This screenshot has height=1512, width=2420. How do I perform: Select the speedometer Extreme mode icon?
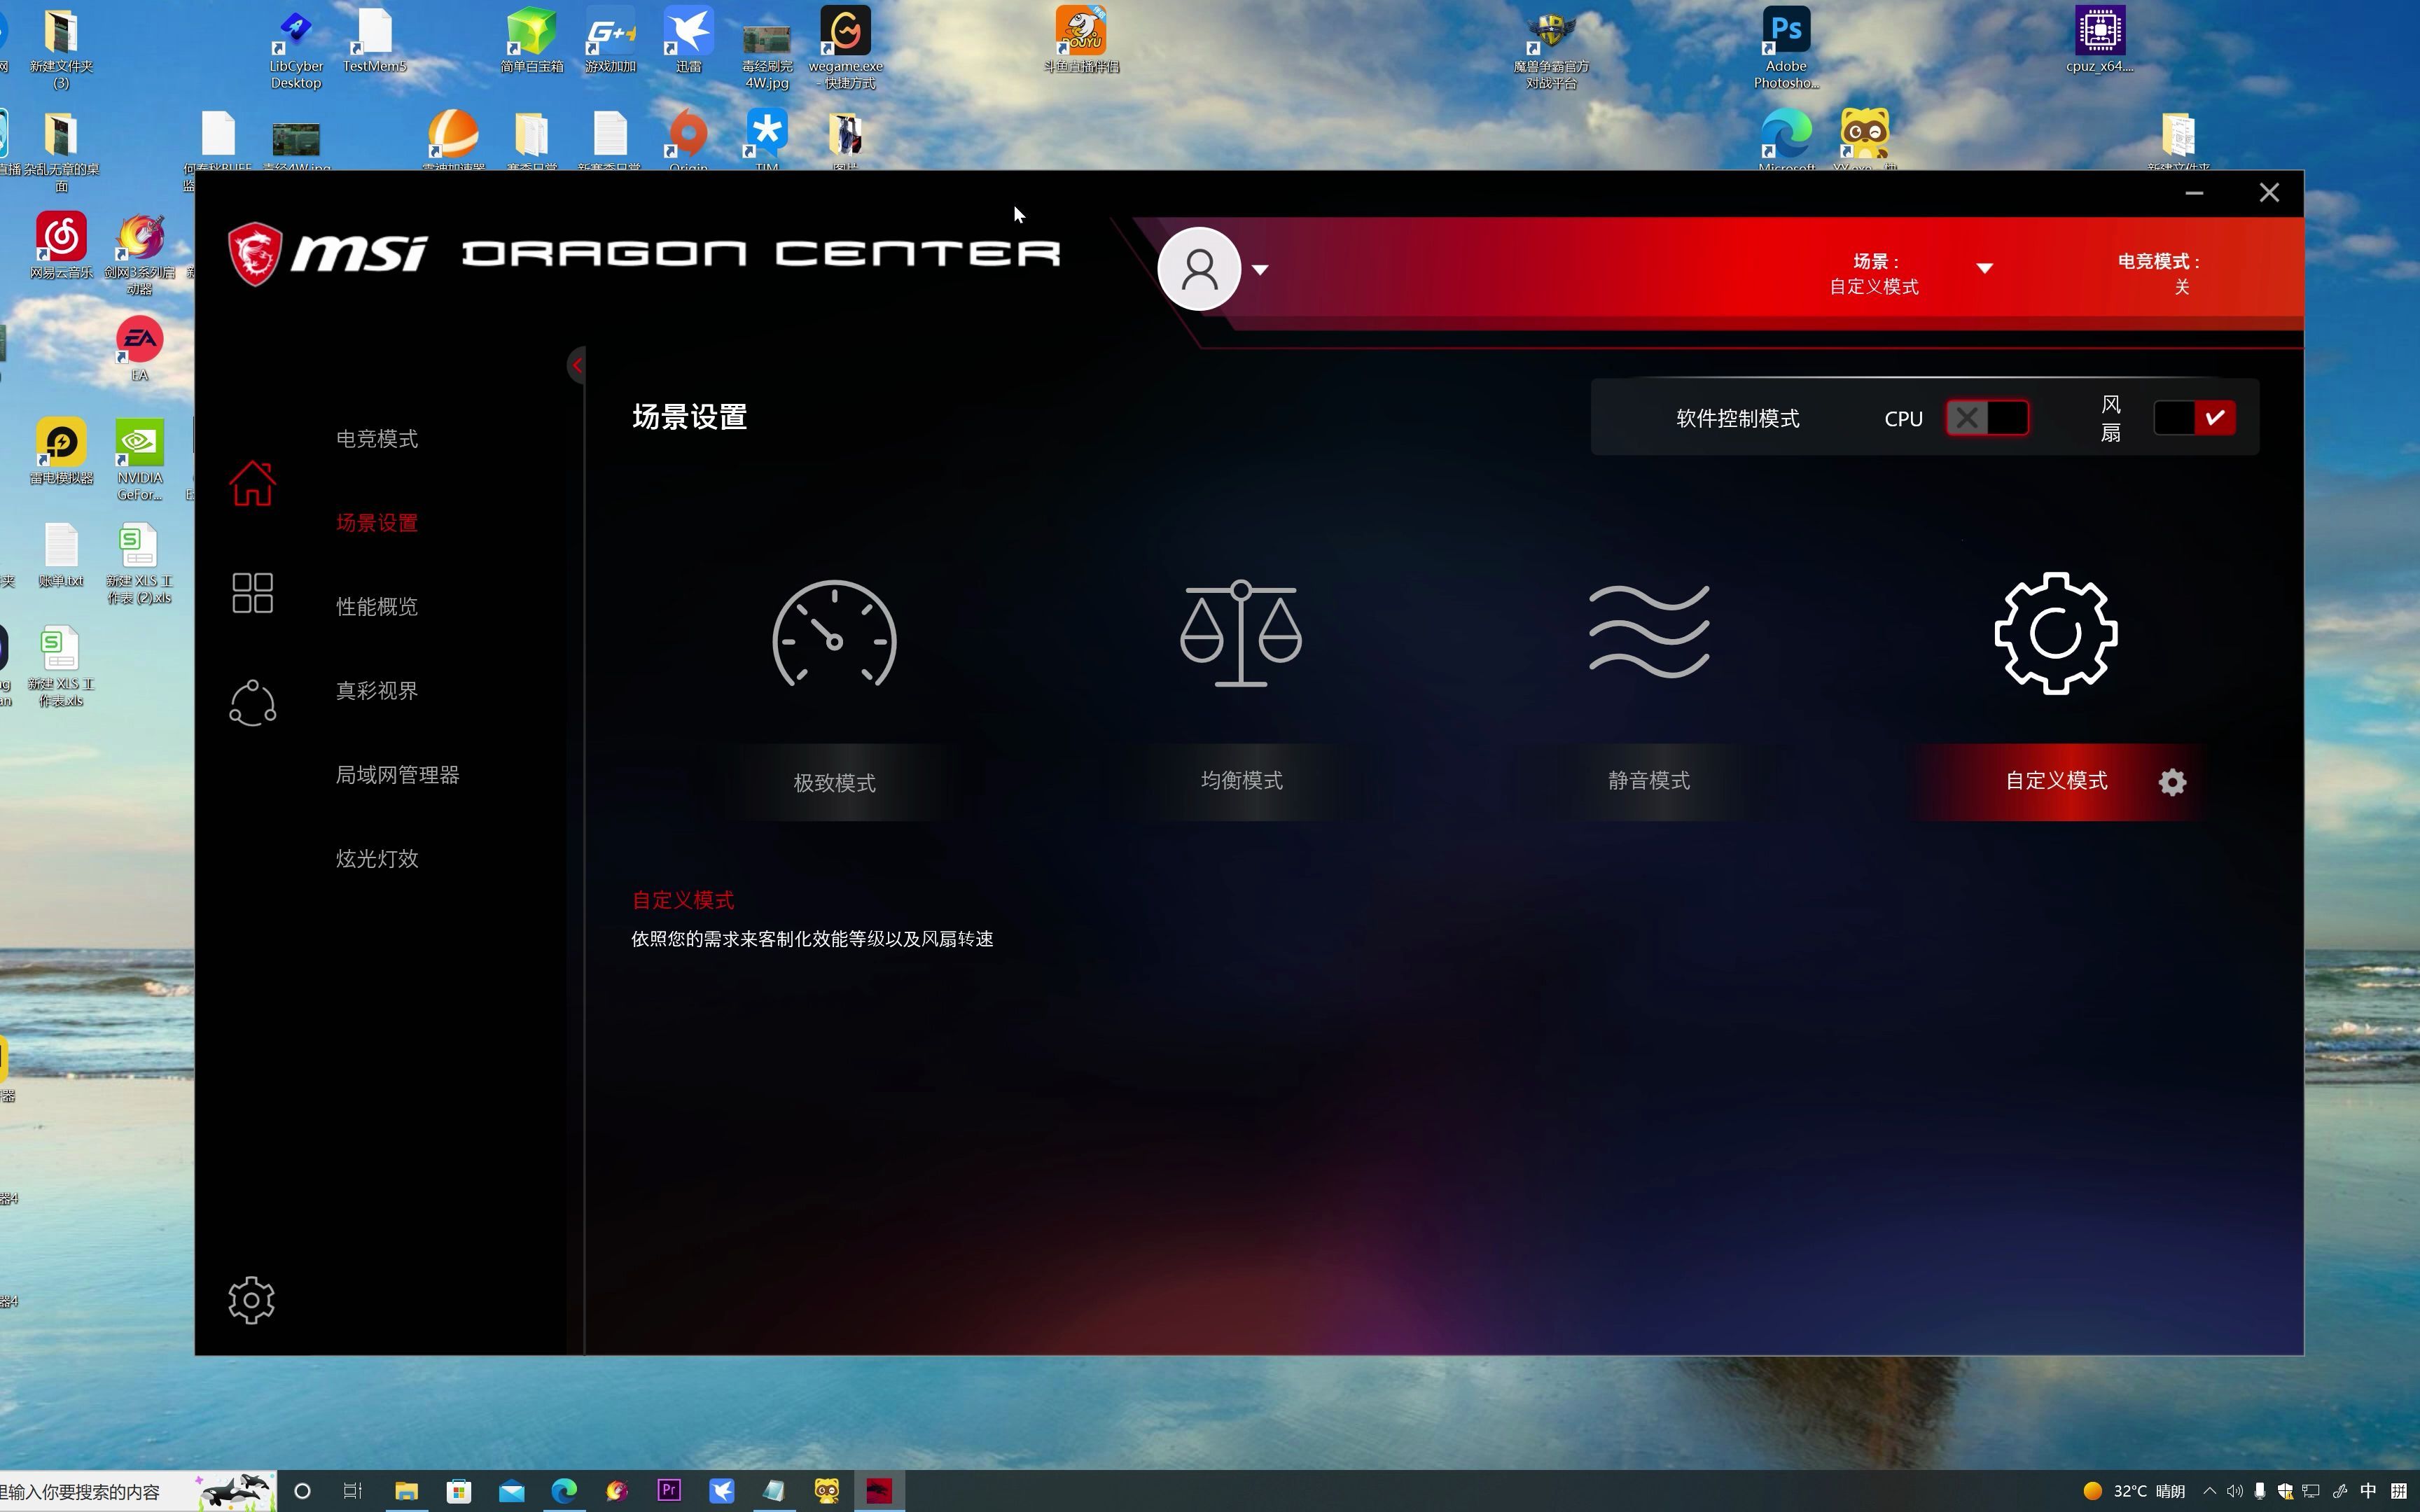pos(834,634)
